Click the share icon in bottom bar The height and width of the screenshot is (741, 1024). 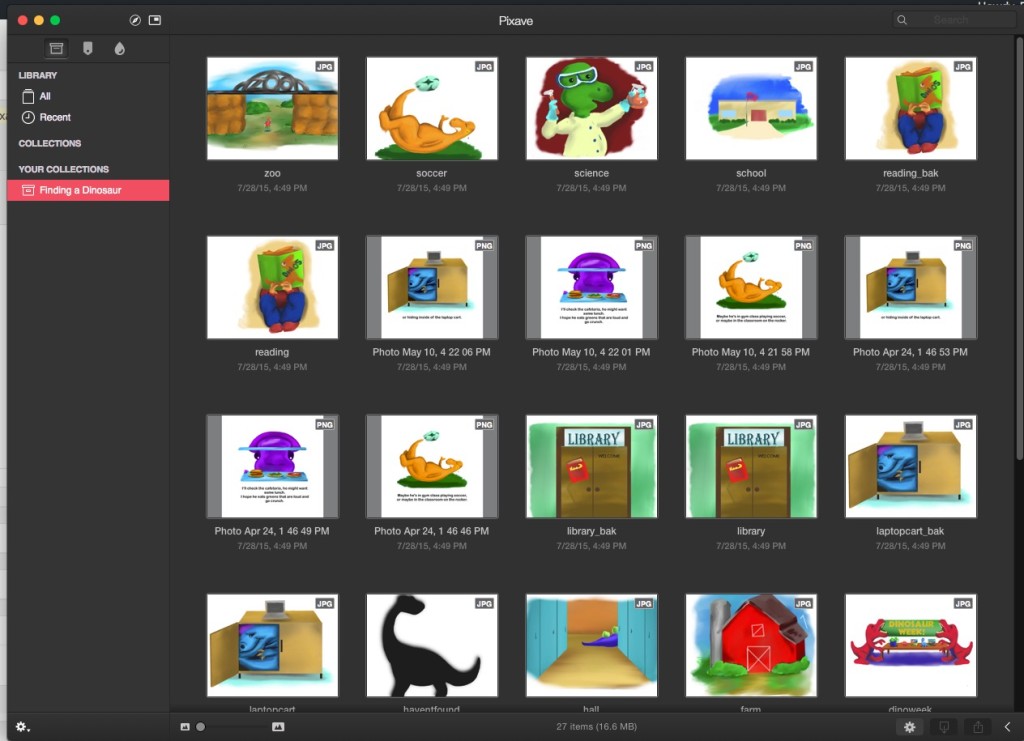tap(978, 727)
